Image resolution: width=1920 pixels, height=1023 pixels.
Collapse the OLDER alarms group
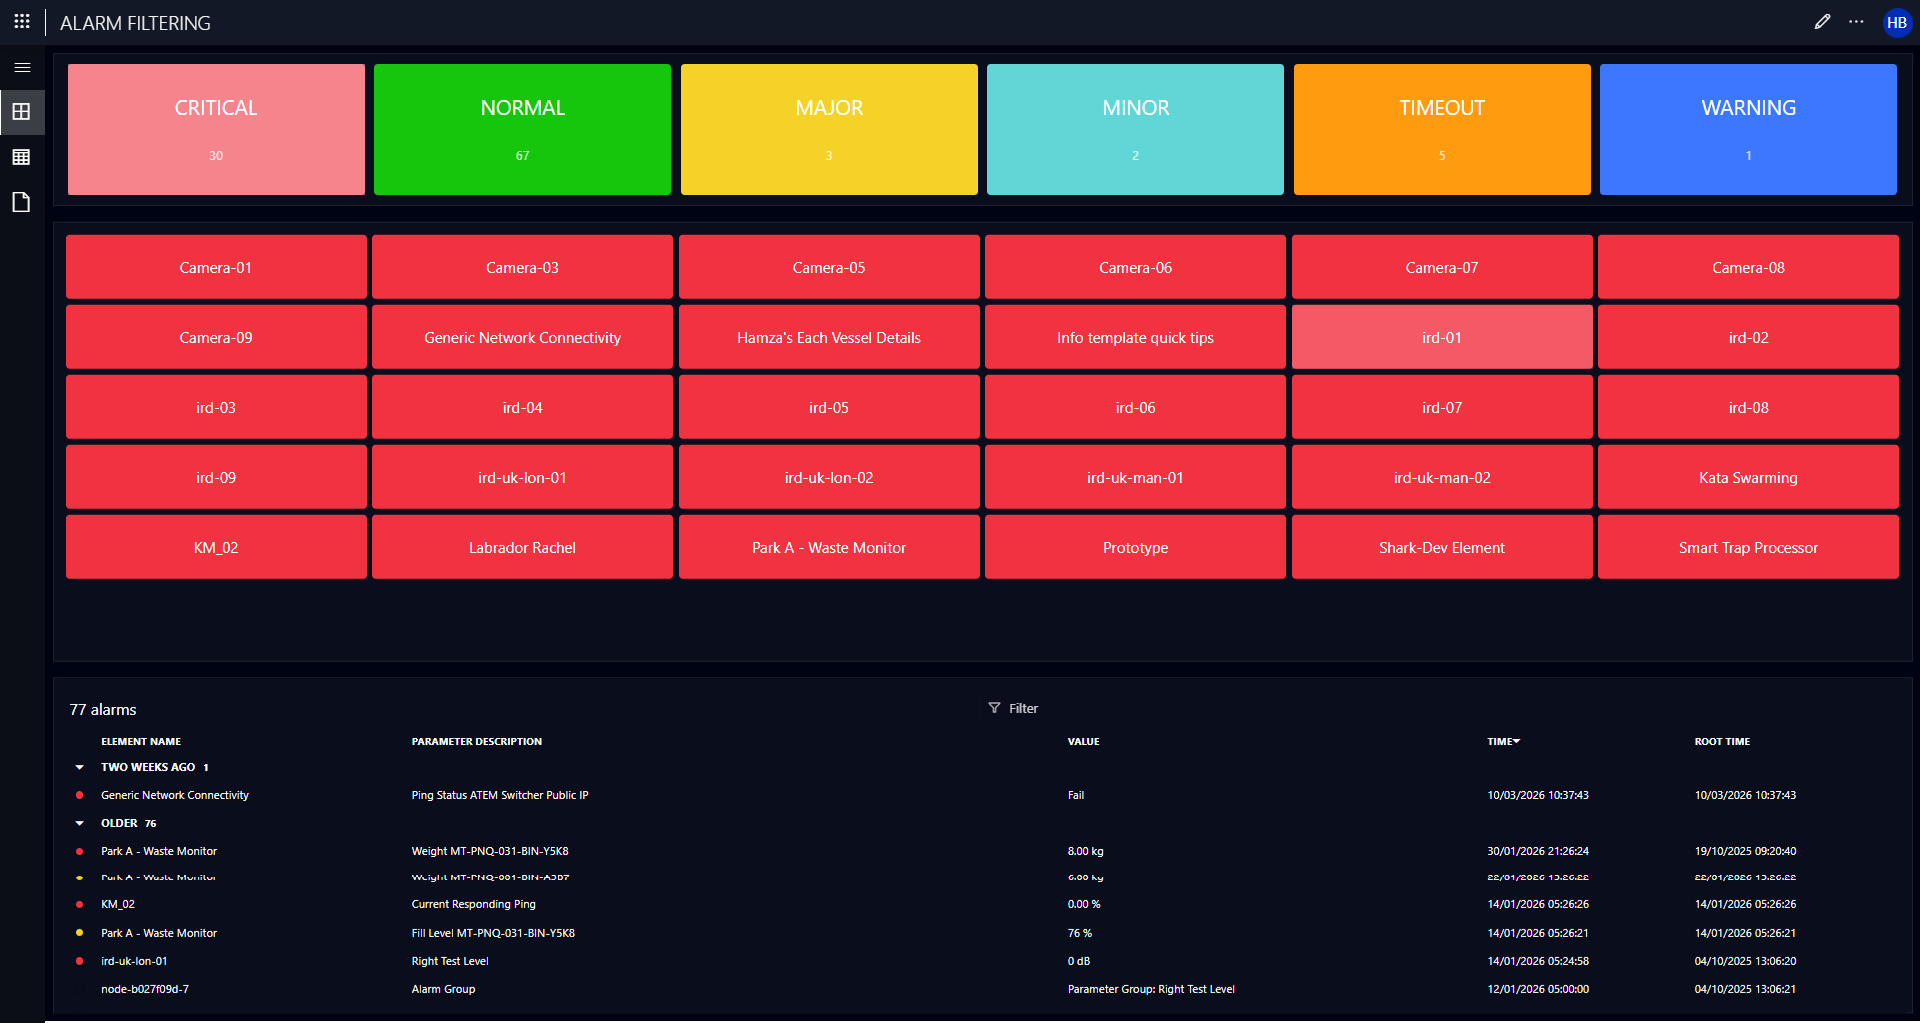coord(80,823)
